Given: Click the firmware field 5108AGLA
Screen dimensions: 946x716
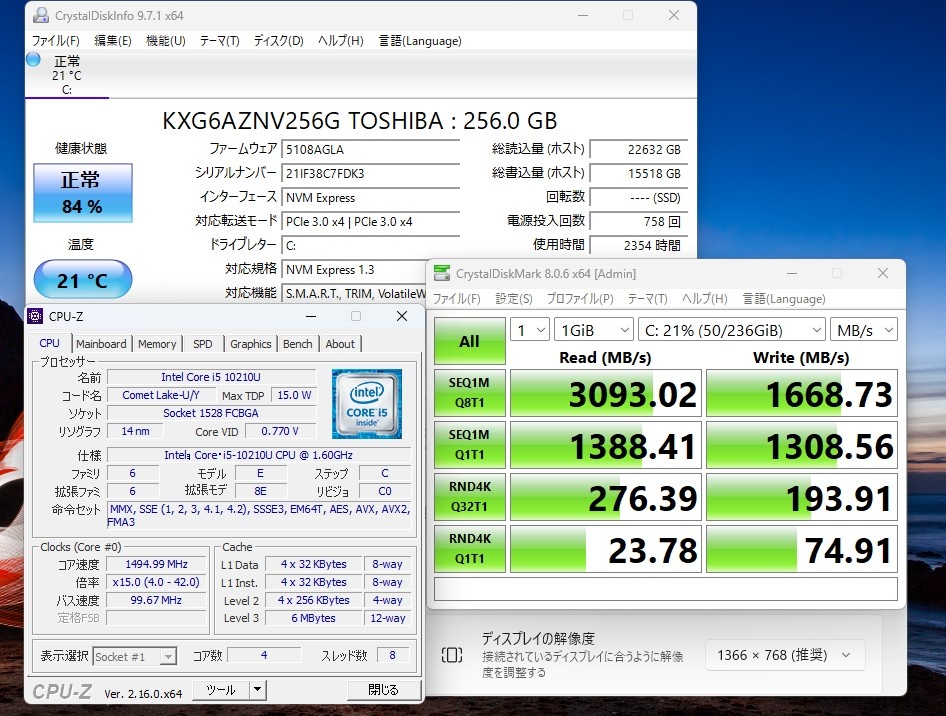Looking at the screenshot, I should pos(370,150).
